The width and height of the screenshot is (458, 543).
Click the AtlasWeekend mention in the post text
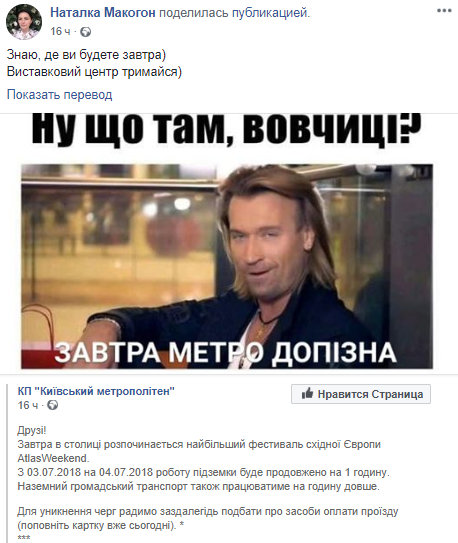[x=53, y=458]
